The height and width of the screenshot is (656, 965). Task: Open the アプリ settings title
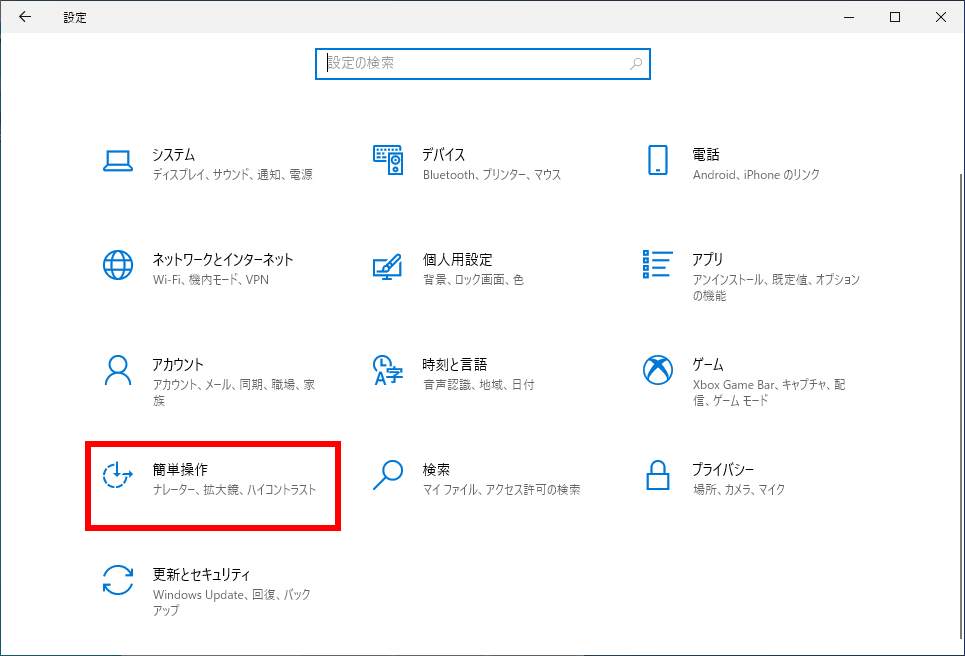[708, 260]
